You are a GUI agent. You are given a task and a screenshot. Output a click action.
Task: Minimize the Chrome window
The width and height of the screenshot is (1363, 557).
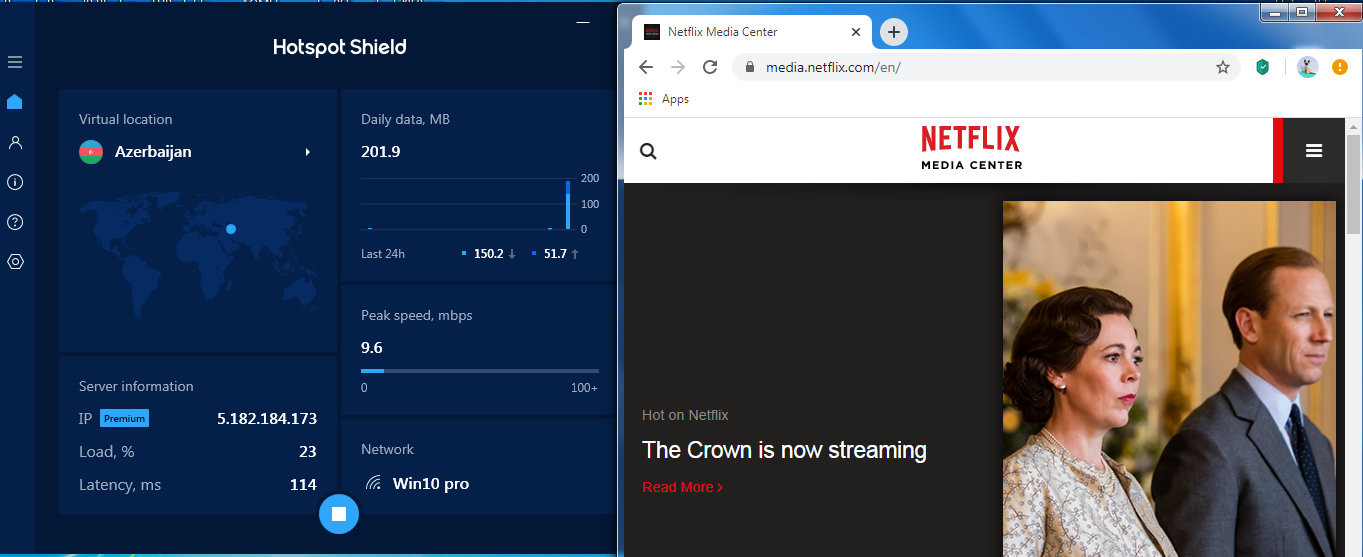click(1275, 12)
